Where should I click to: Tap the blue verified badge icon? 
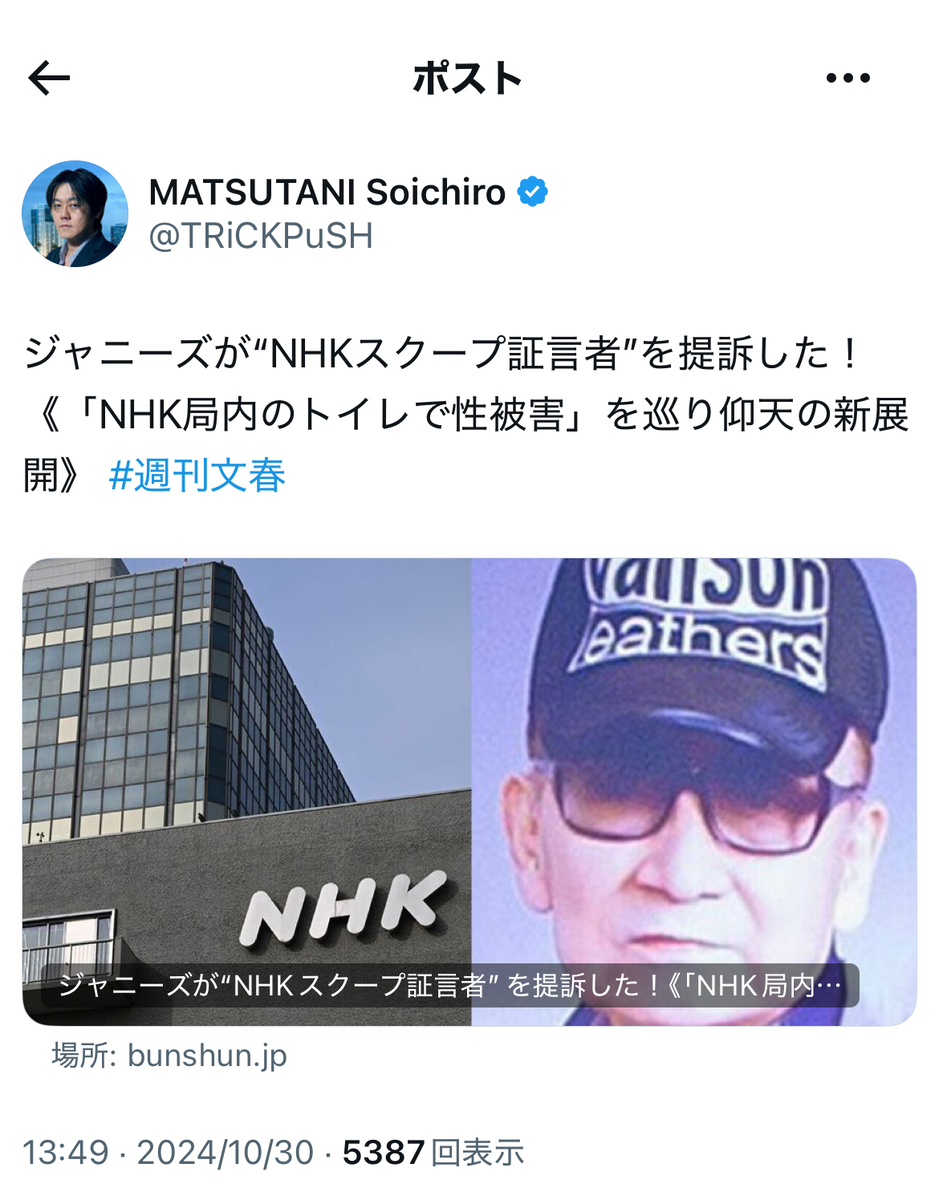pyautogui.click(x=532, y=192)
